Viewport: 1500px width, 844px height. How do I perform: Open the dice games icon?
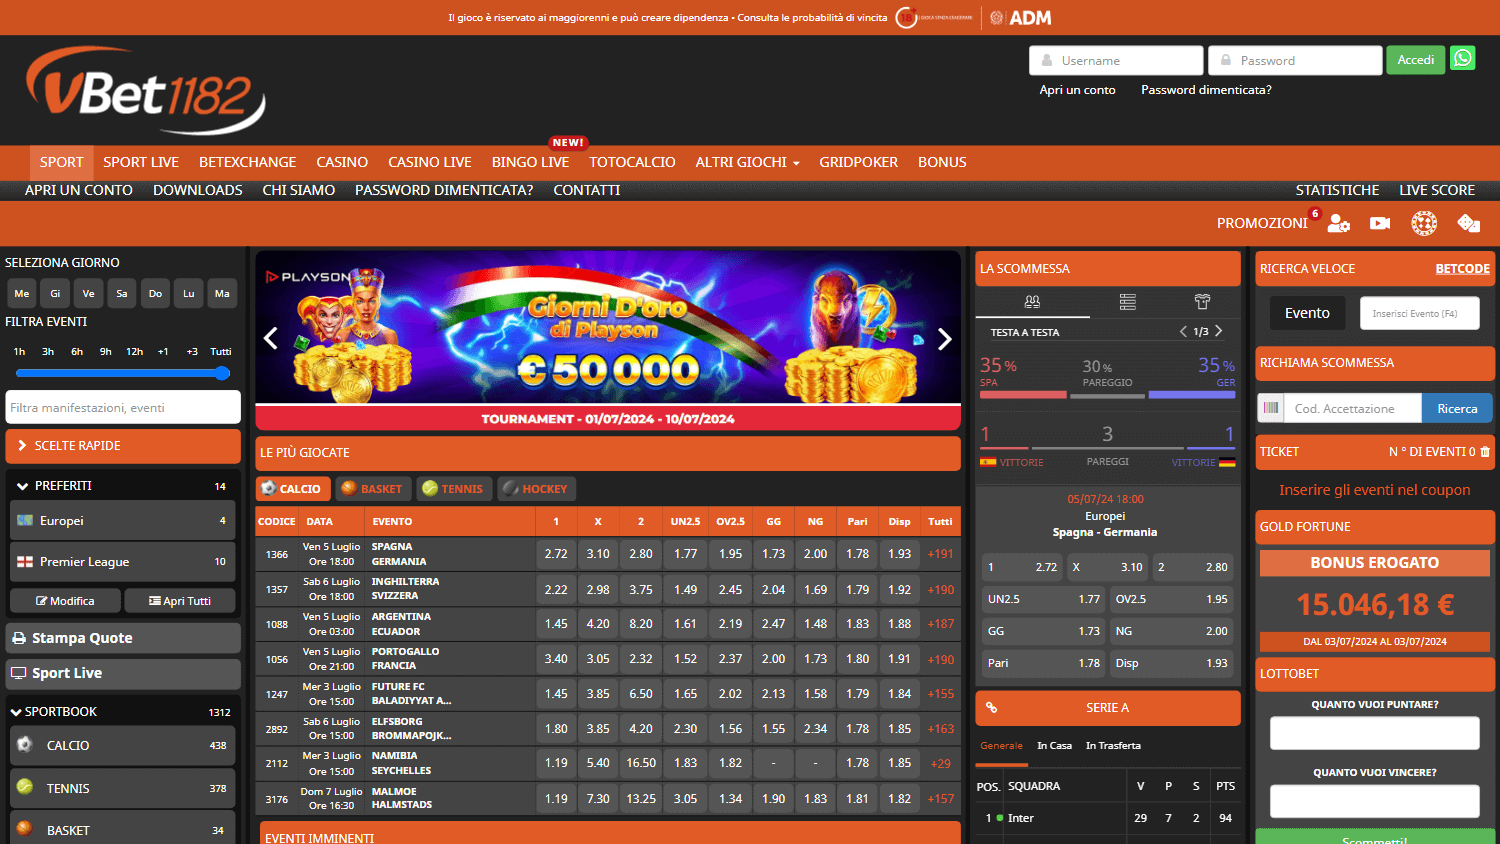1468,223
